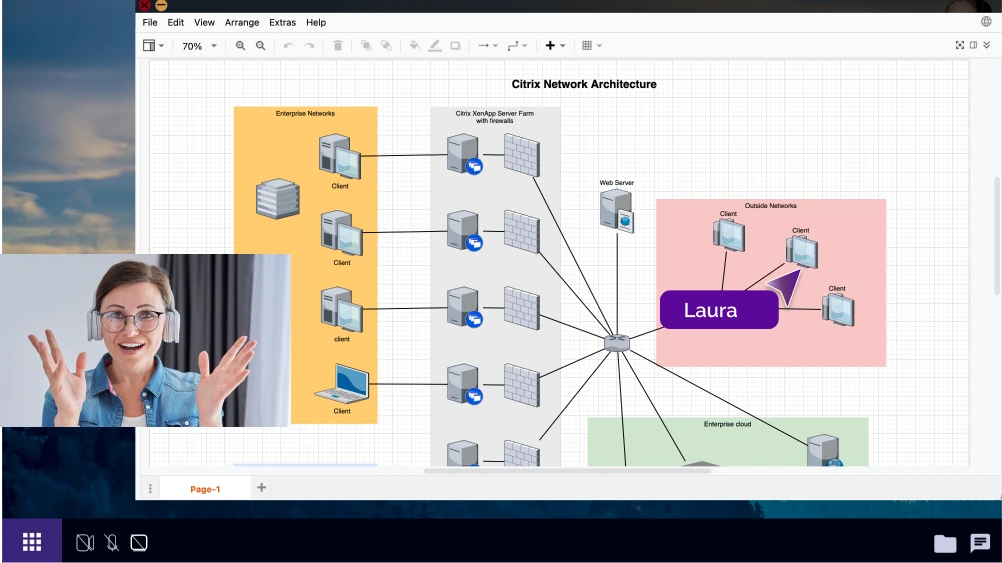Toggle the format panel icon

tap(973, 45)
